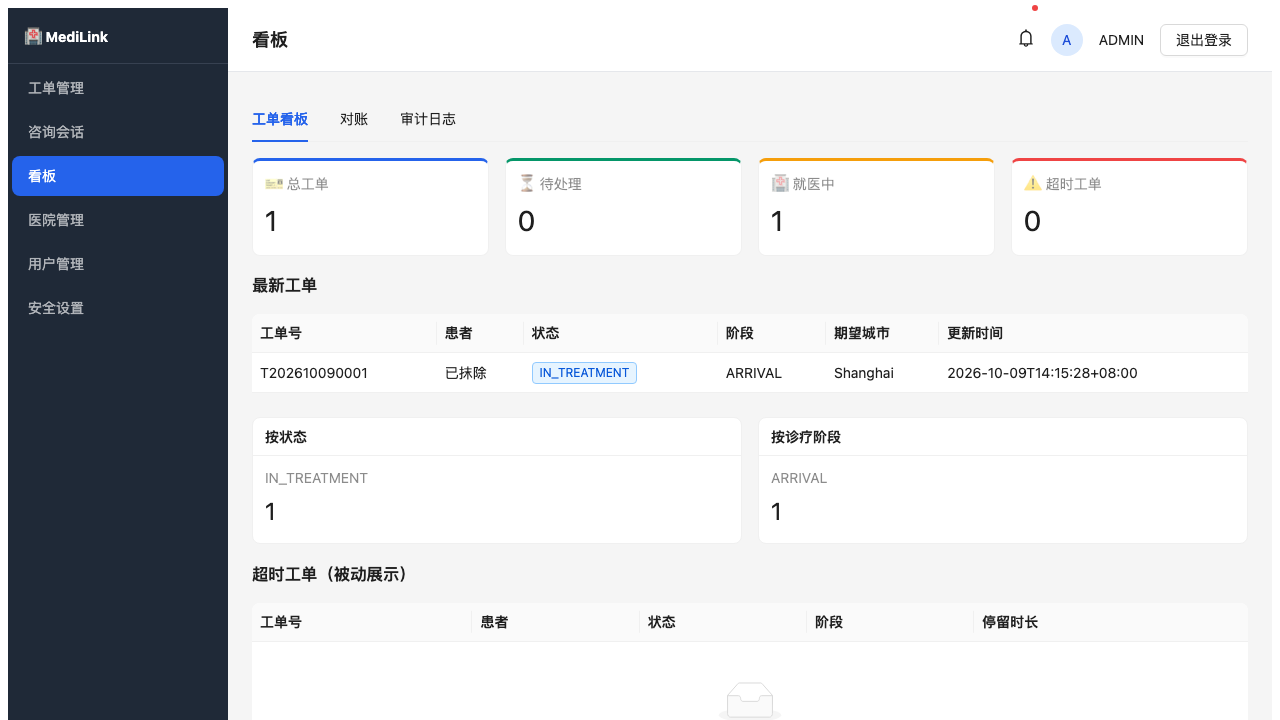Switch to the 工单看板 tab
1280x720 pixels.
(280, 119)
